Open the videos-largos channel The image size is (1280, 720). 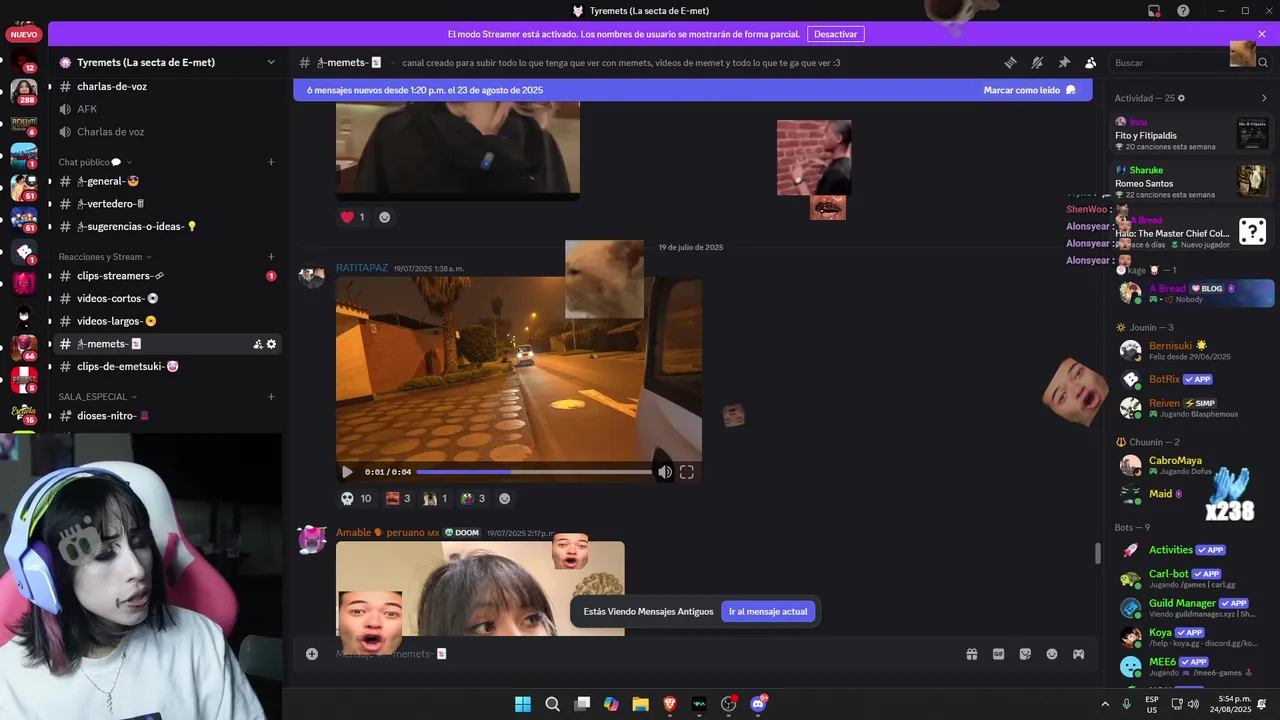(165, 321)
